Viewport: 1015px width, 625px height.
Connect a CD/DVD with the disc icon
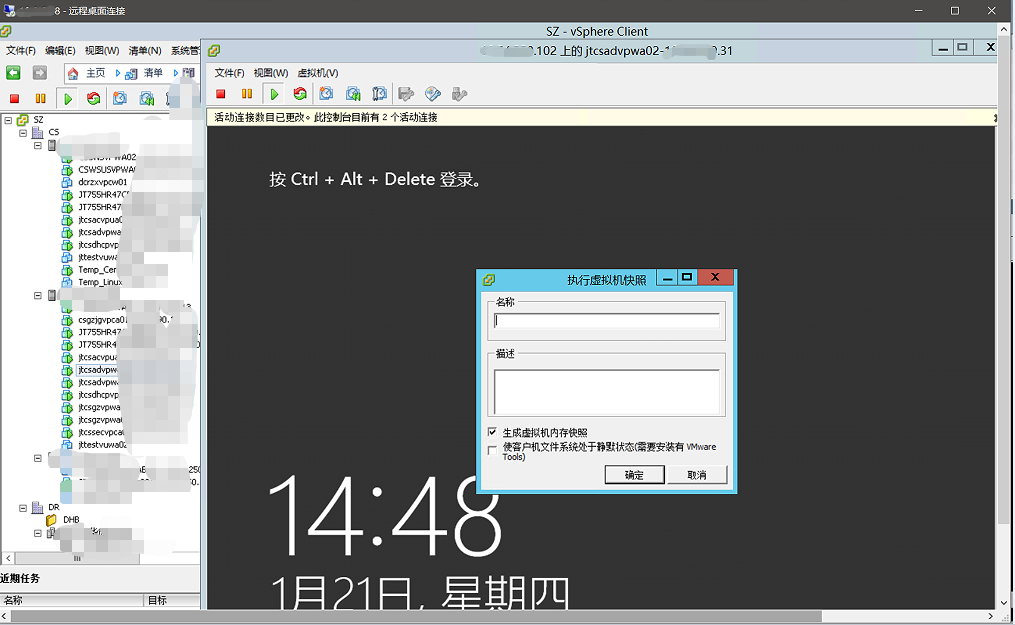point(433,93)
